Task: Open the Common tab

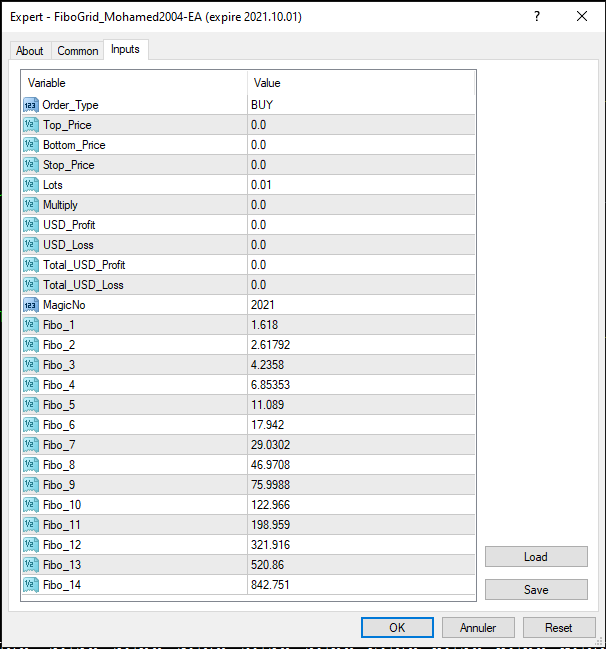Action: pyautogui.click(x=78, y=51)
